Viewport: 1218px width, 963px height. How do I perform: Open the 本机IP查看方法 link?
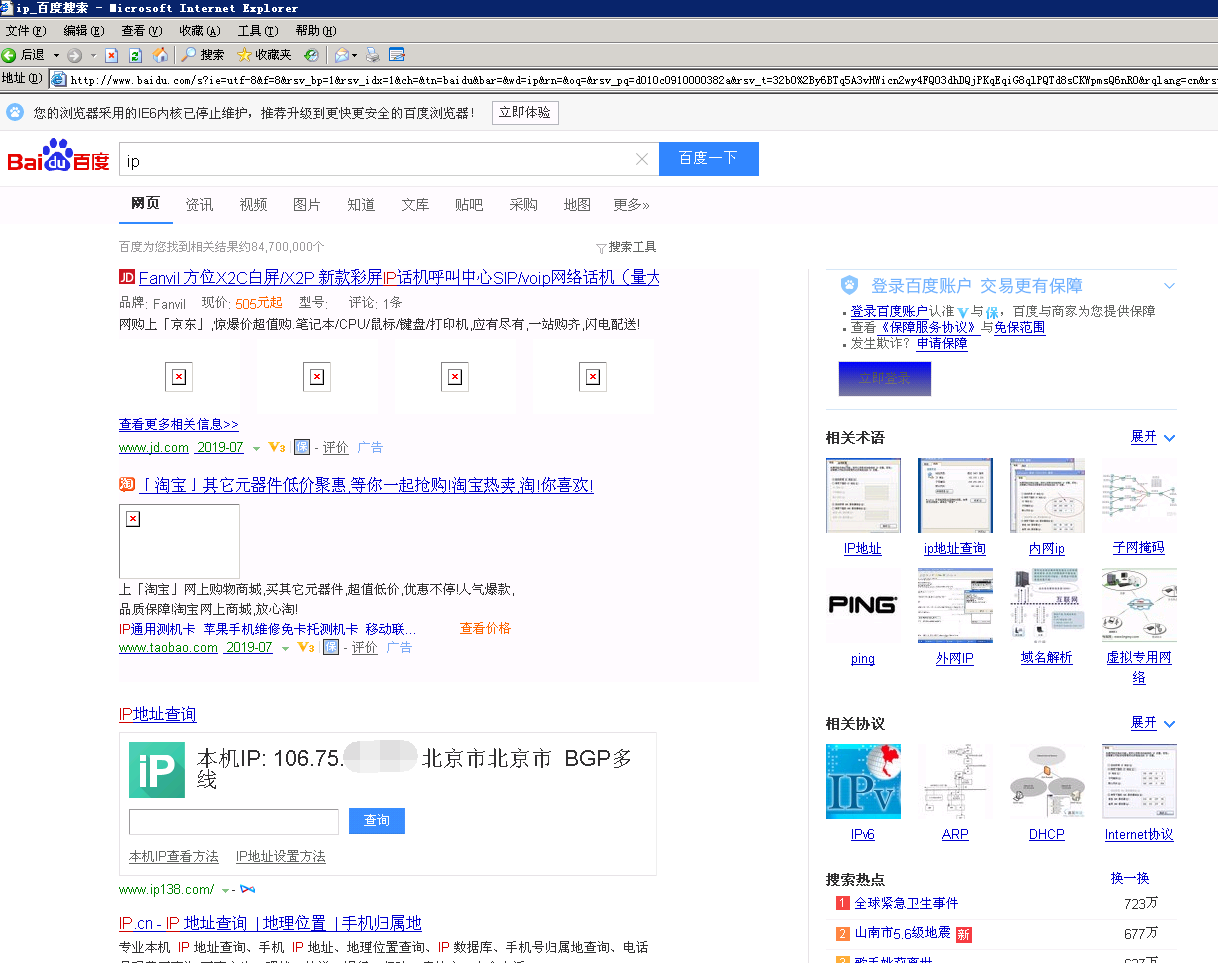174,857
